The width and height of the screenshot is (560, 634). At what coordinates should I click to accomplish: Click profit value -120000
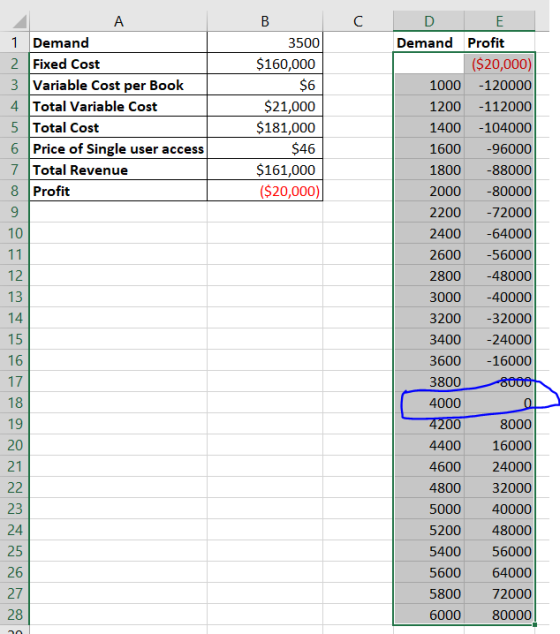(500, 85)
